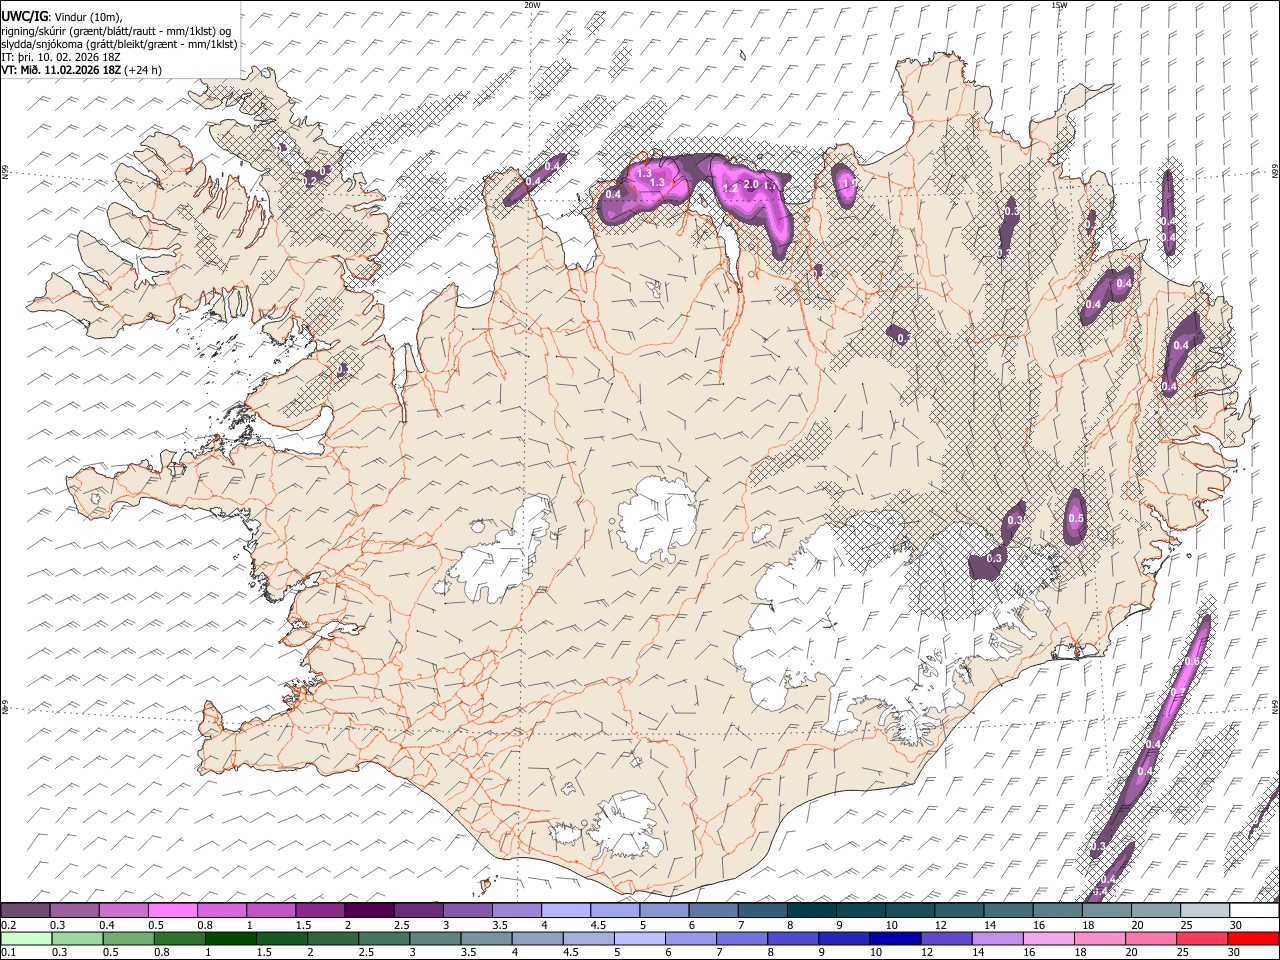Select the bright red 30 swatch ending the lower row
1280x960 pixels.
click(x=1254, y=938)
